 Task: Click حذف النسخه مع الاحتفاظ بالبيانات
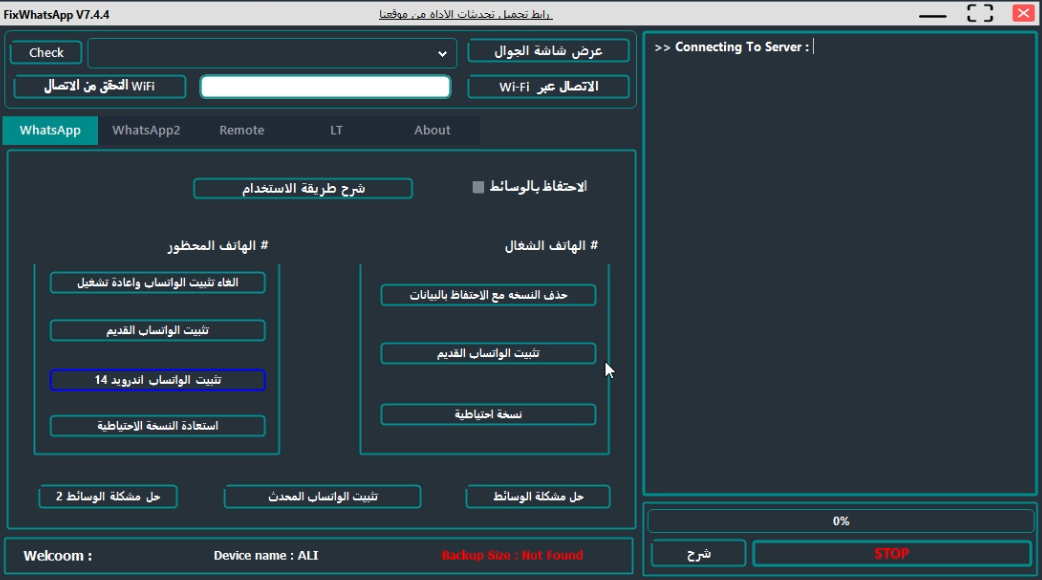[488, 295]
